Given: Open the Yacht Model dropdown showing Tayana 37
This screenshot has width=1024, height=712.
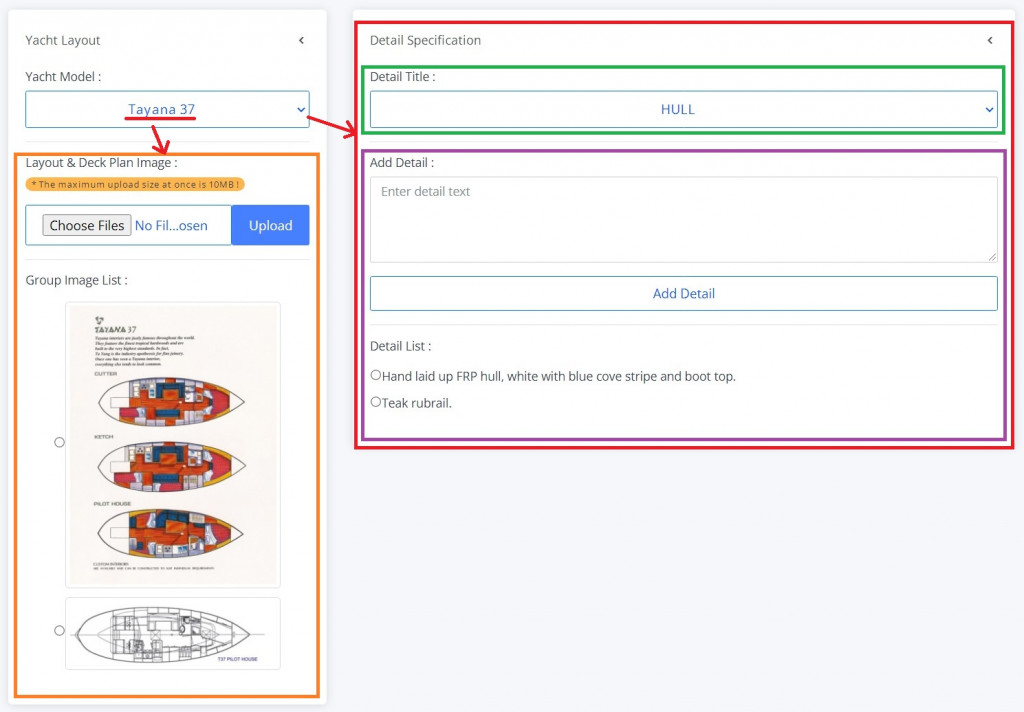Looking at the screenshot, I should pos(167,109).
